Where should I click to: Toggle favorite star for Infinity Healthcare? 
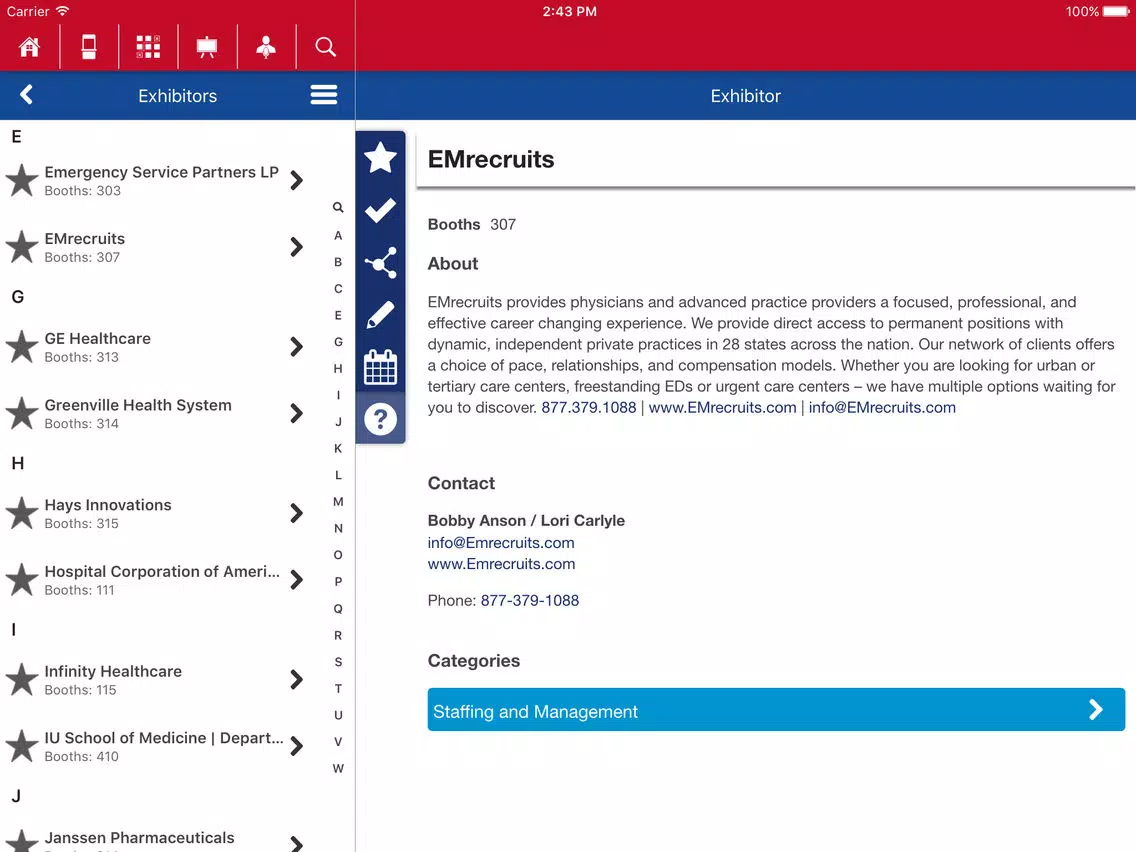tap(22, 680)
